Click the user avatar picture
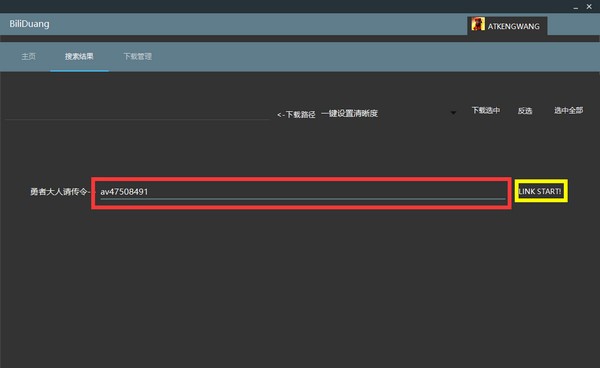Image resolution: width=600 pixels, height=368 pixels. 478,24
